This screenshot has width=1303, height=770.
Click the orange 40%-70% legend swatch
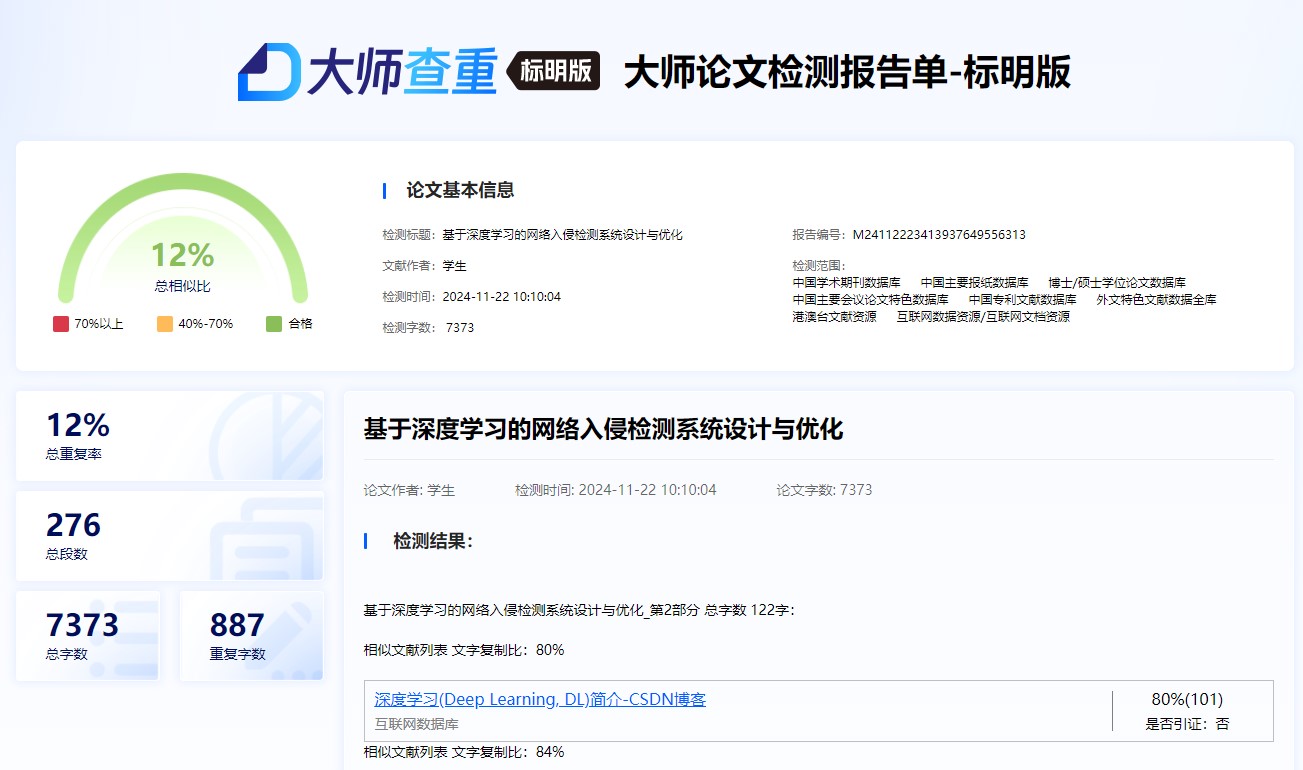(165, 324)
